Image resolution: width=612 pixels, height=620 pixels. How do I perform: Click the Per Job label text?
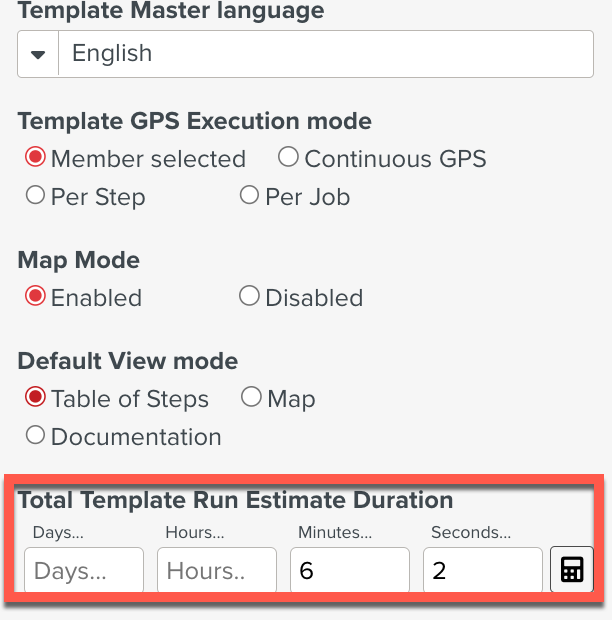click(x=308, y=197)
